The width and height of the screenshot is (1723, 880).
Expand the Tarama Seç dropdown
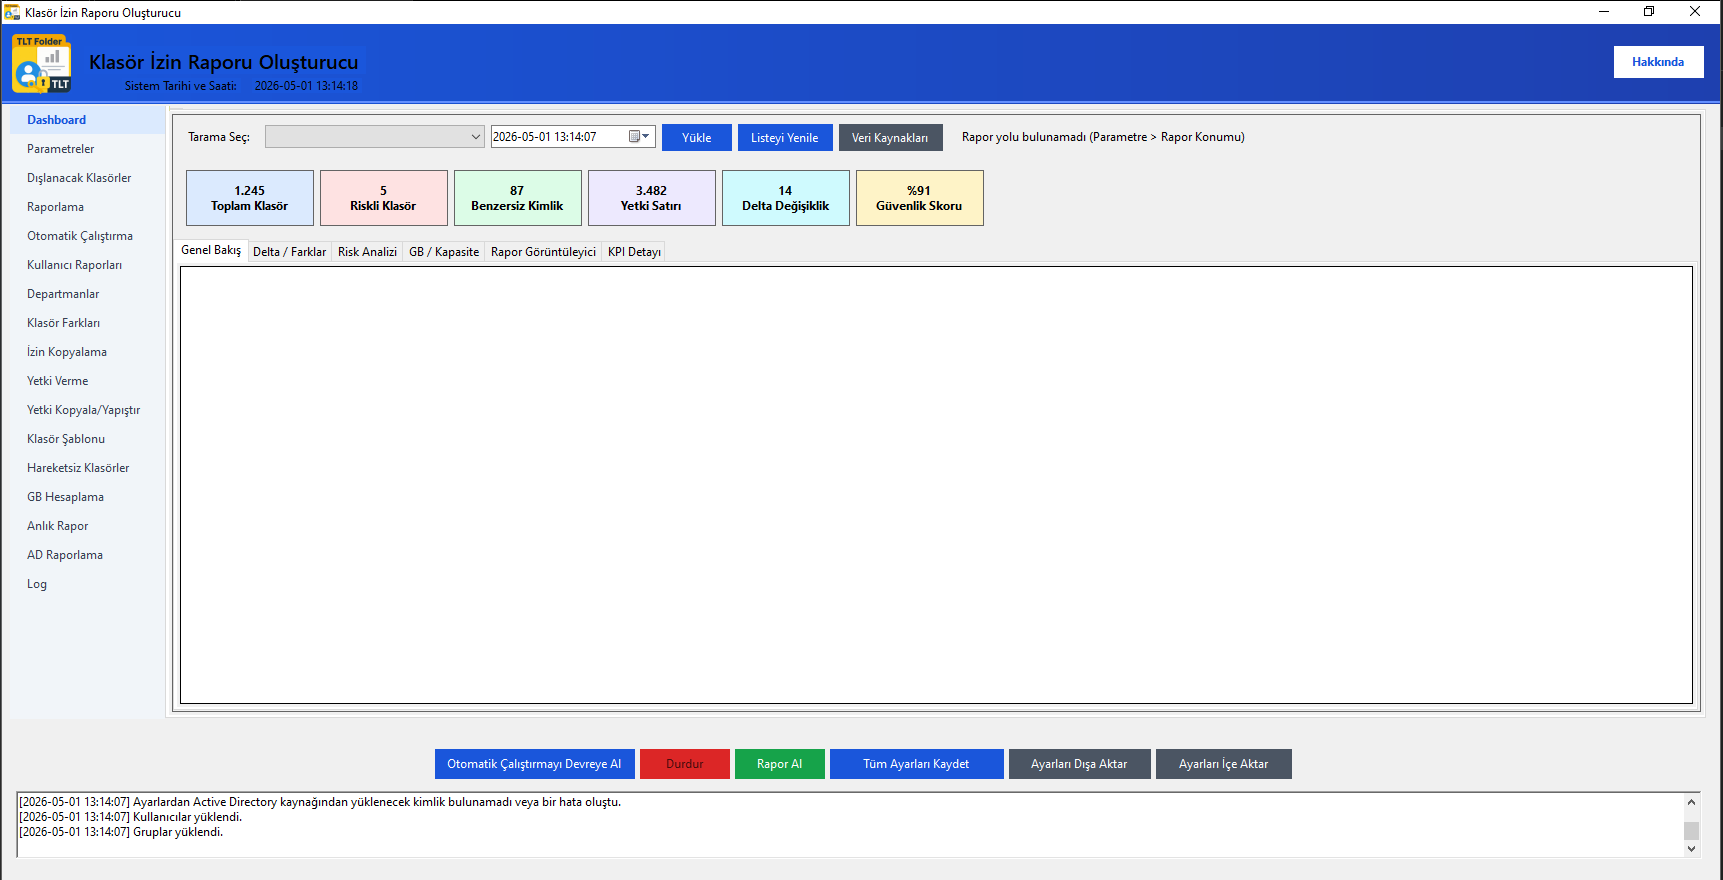pos(375,137)
